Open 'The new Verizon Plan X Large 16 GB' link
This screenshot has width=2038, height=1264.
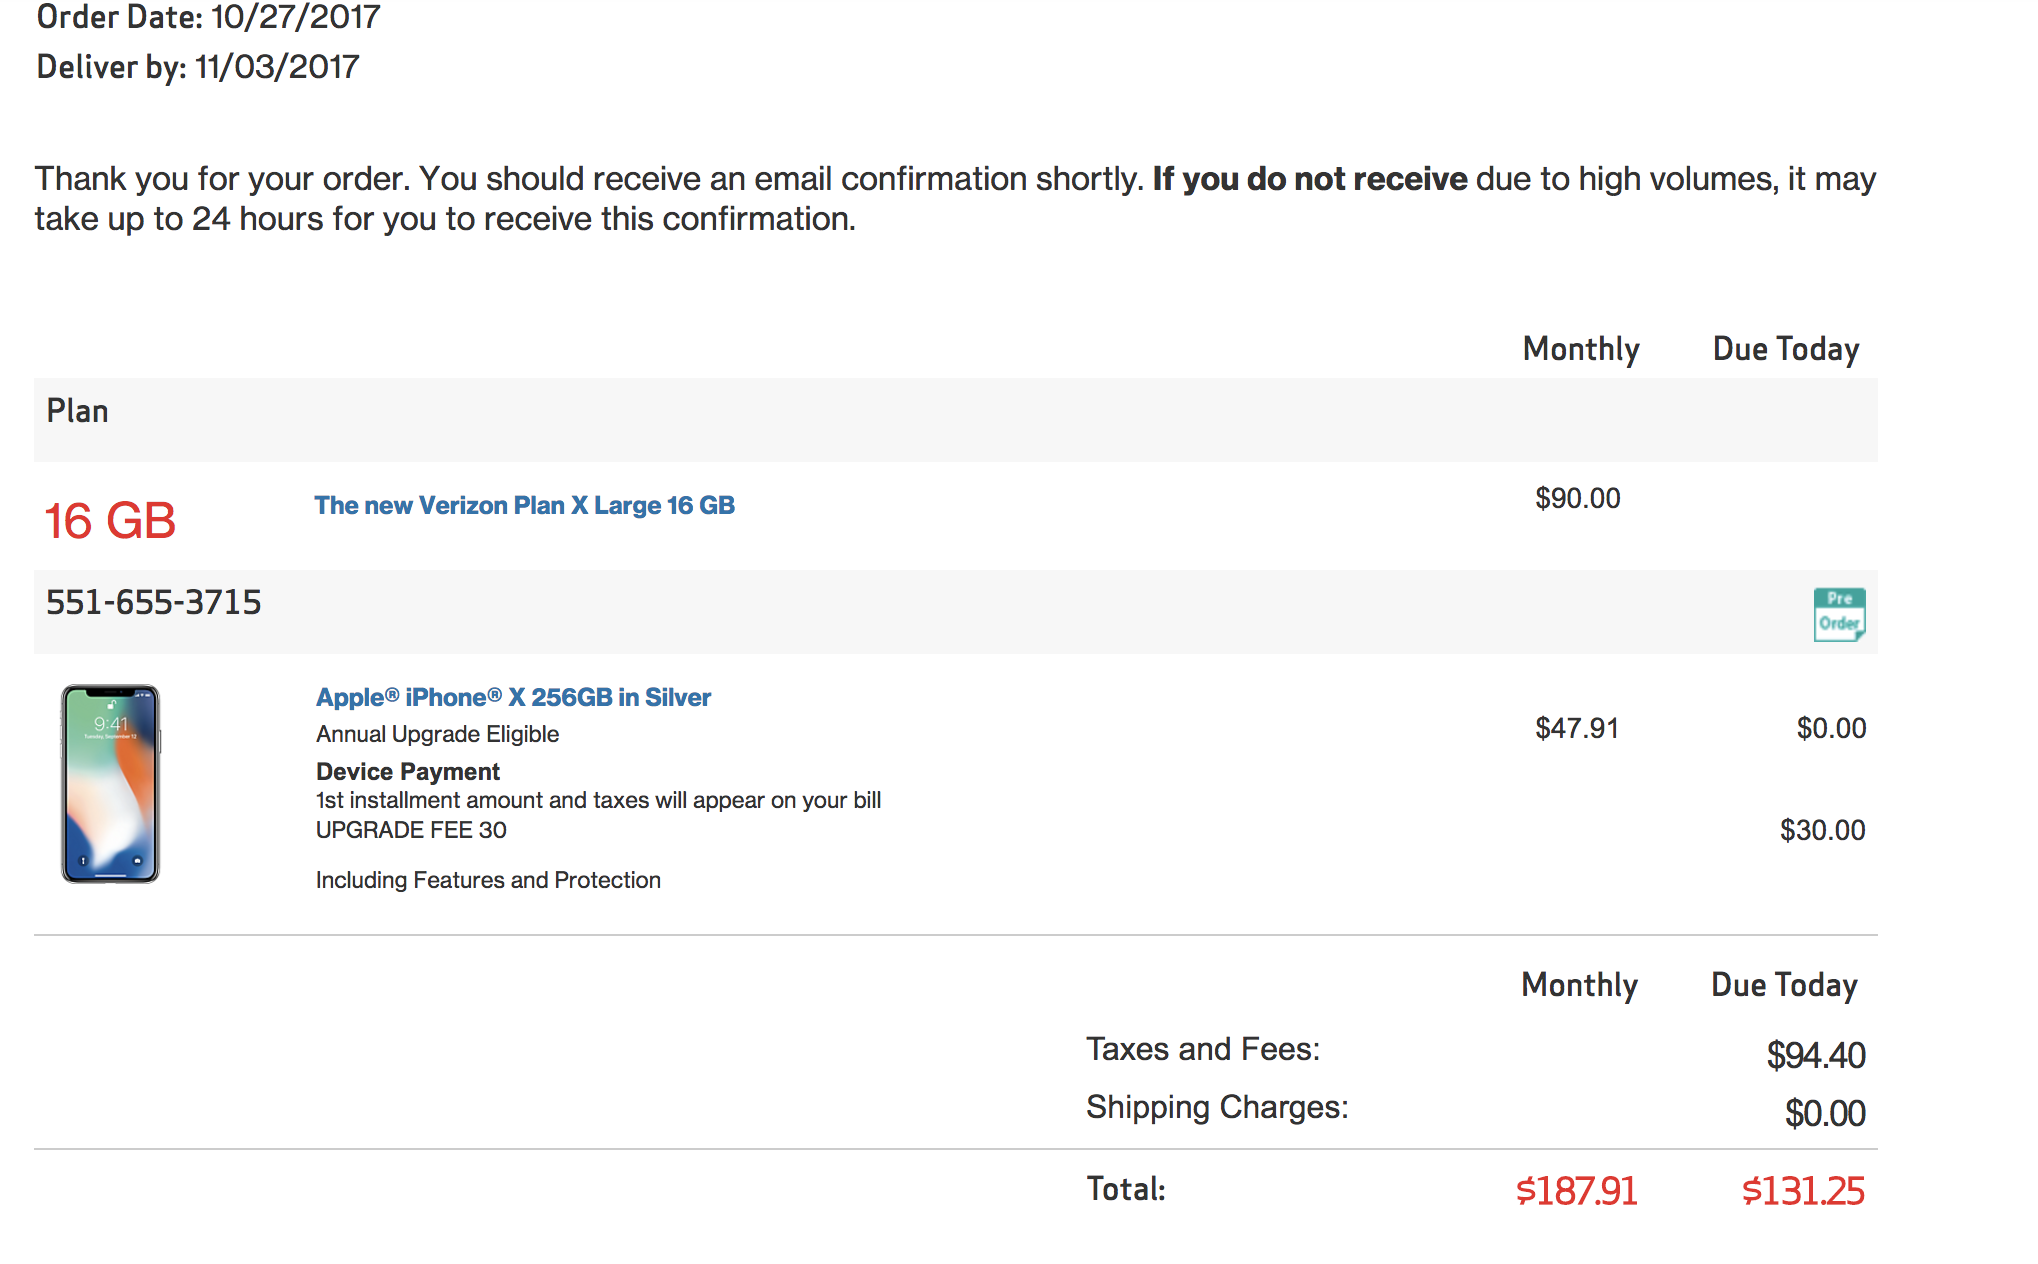coord(524,505)
